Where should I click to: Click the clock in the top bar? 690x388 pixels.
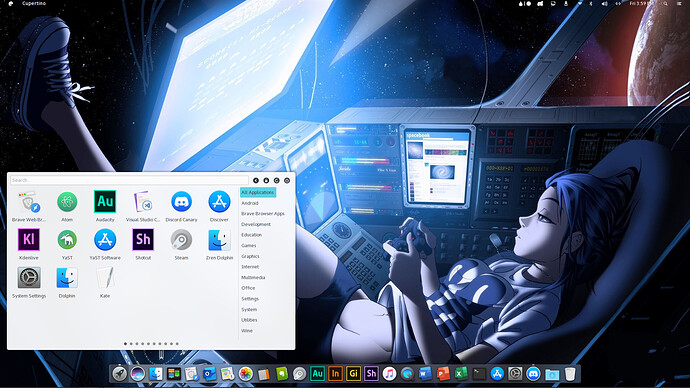pyautogui.click(x=641, y=4)
